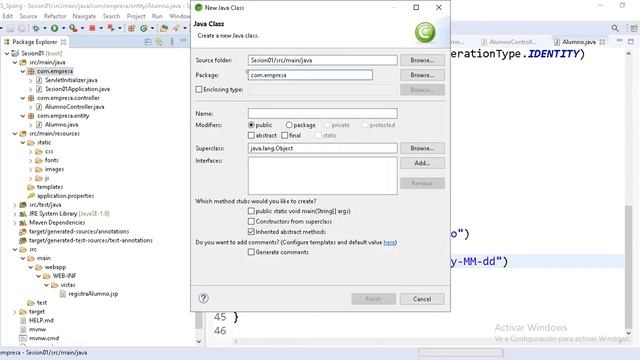Click the Search flashlight icon in toolbar
The width and height of the screenshot is (640, 360).
coord(176,28)
